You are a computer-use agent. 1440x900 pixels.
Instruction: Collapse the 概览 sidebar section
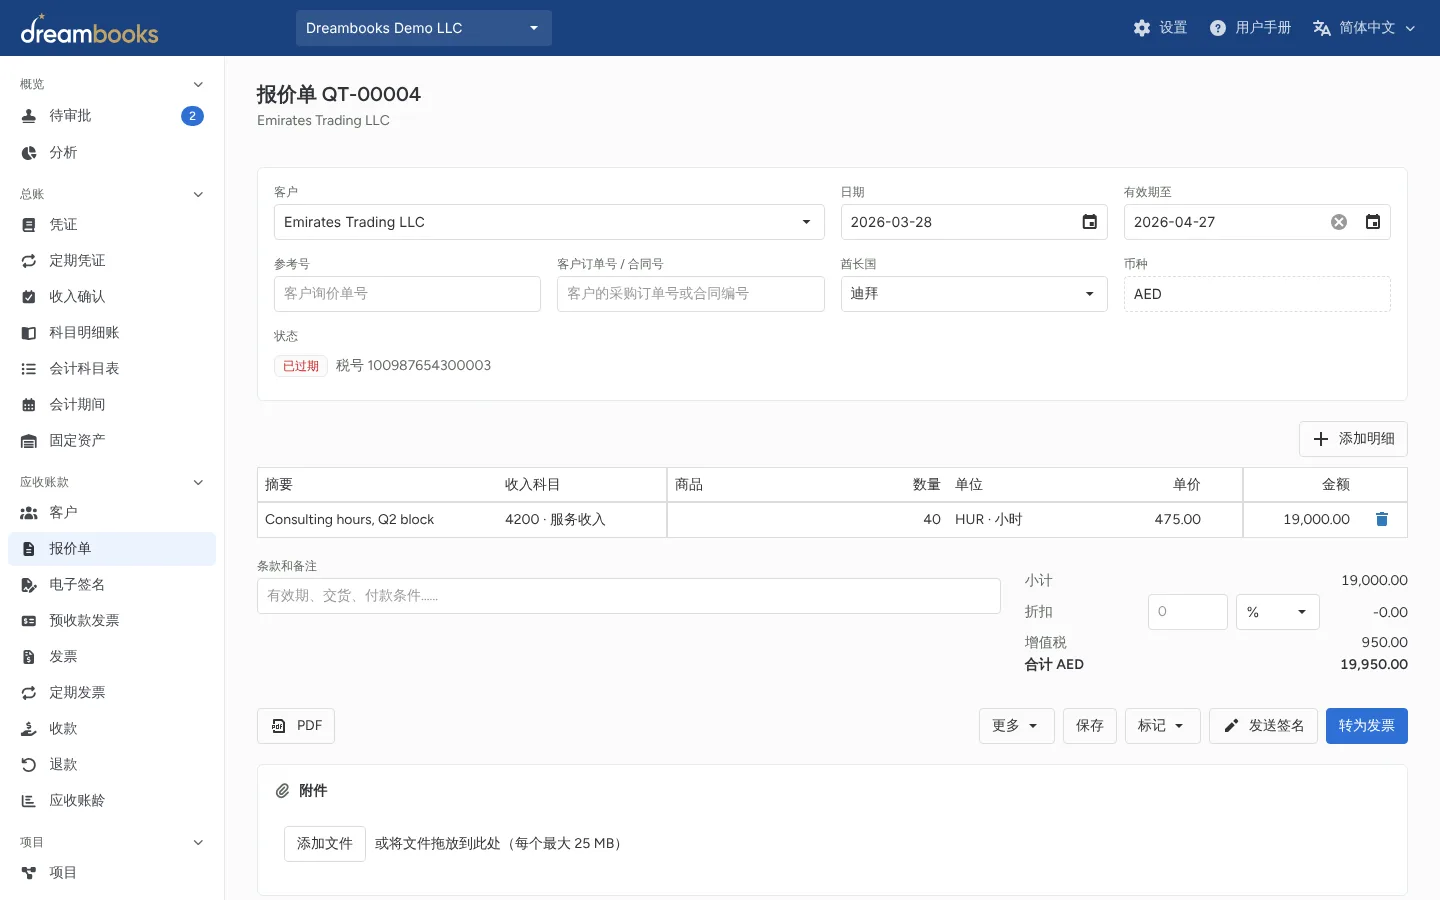pyautogui.click(x=198, y=84)
